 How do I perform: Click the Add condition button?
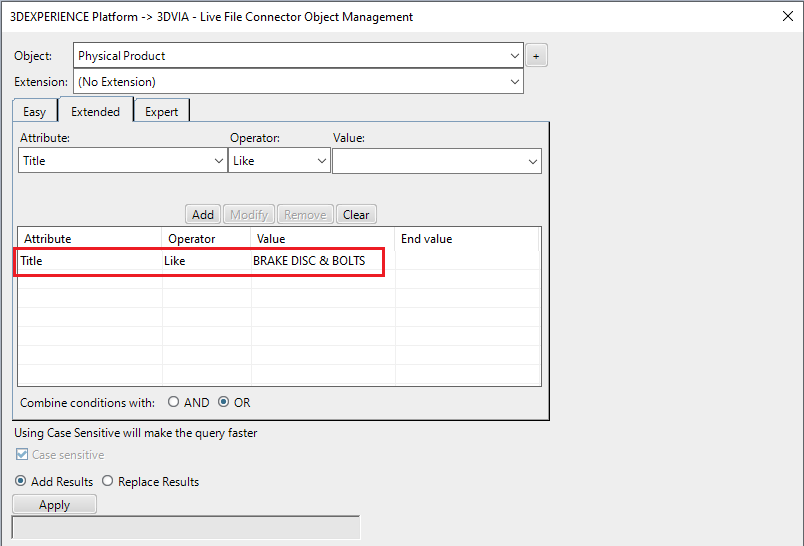pos(203,214)
